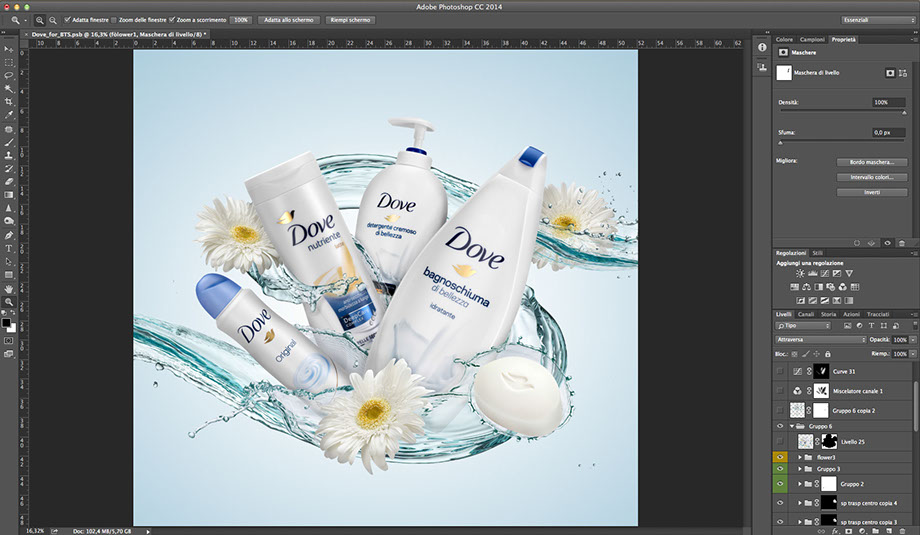Open the Attraversa blend mode dropdown
Viewport: 920px width, 535px height.
tap(820, 340)
